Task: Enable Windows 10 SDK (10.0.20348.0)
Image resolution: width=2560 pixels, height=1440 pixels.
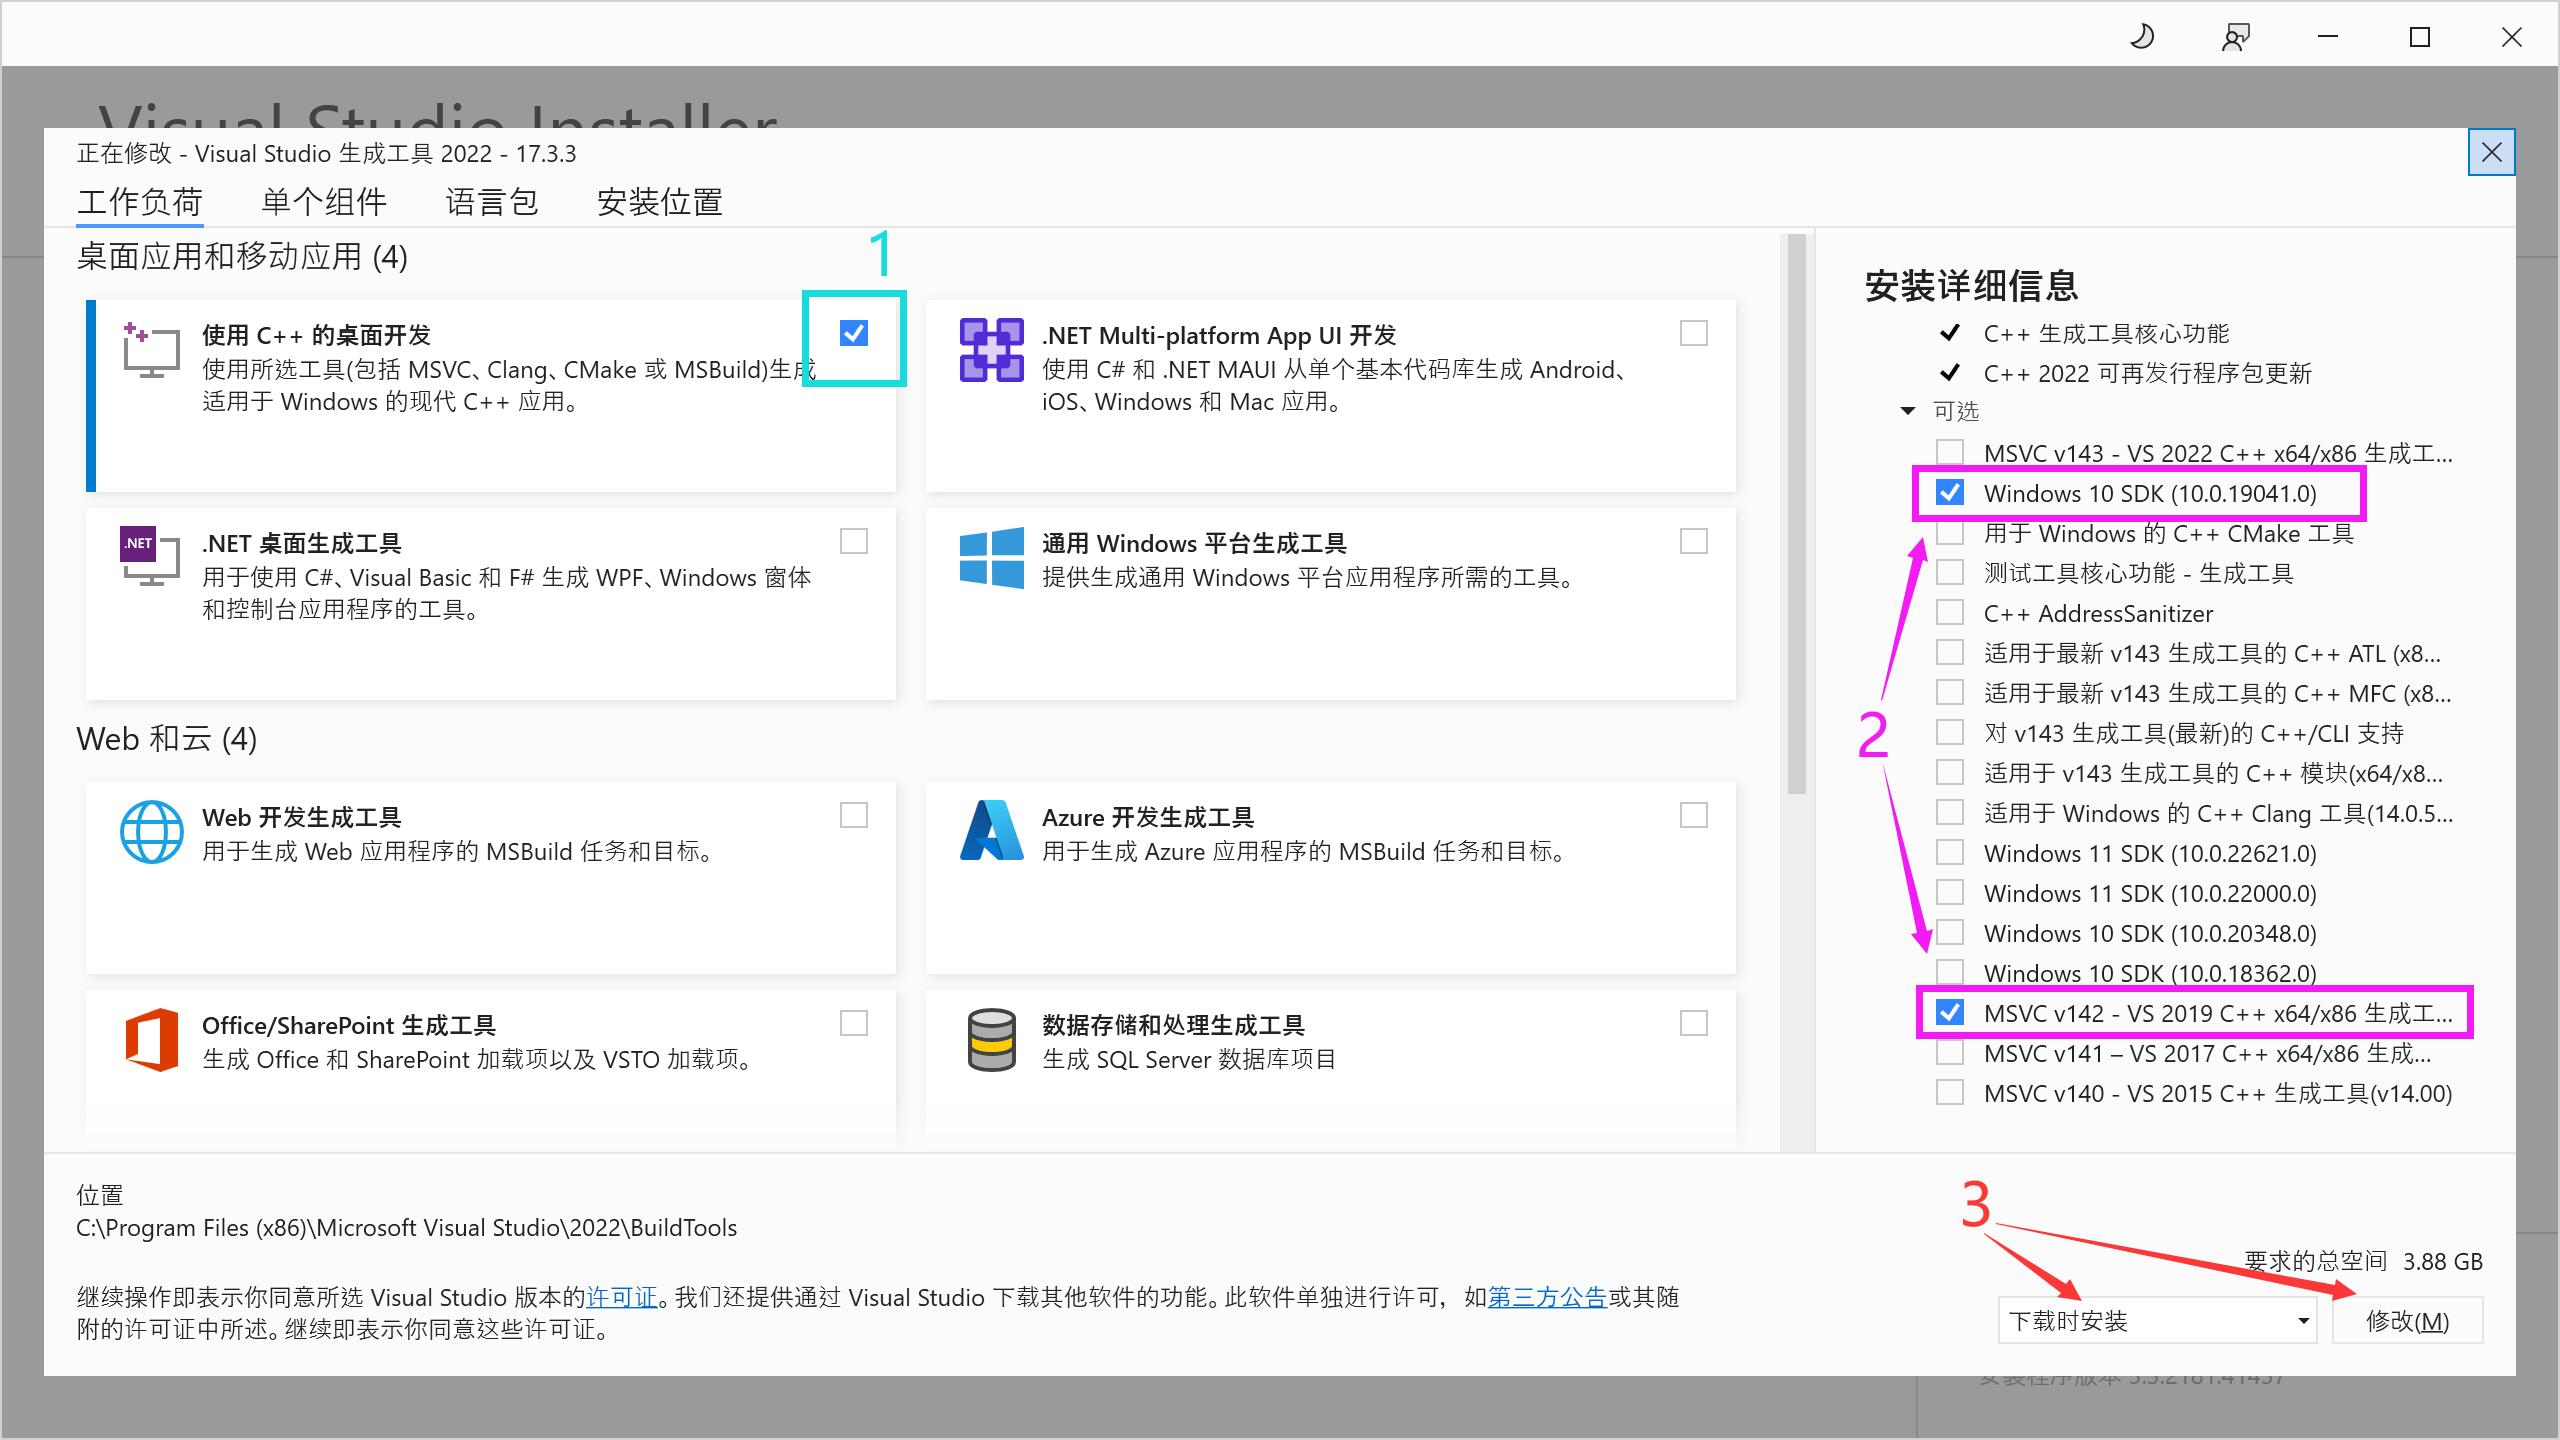Action: 1950,932
